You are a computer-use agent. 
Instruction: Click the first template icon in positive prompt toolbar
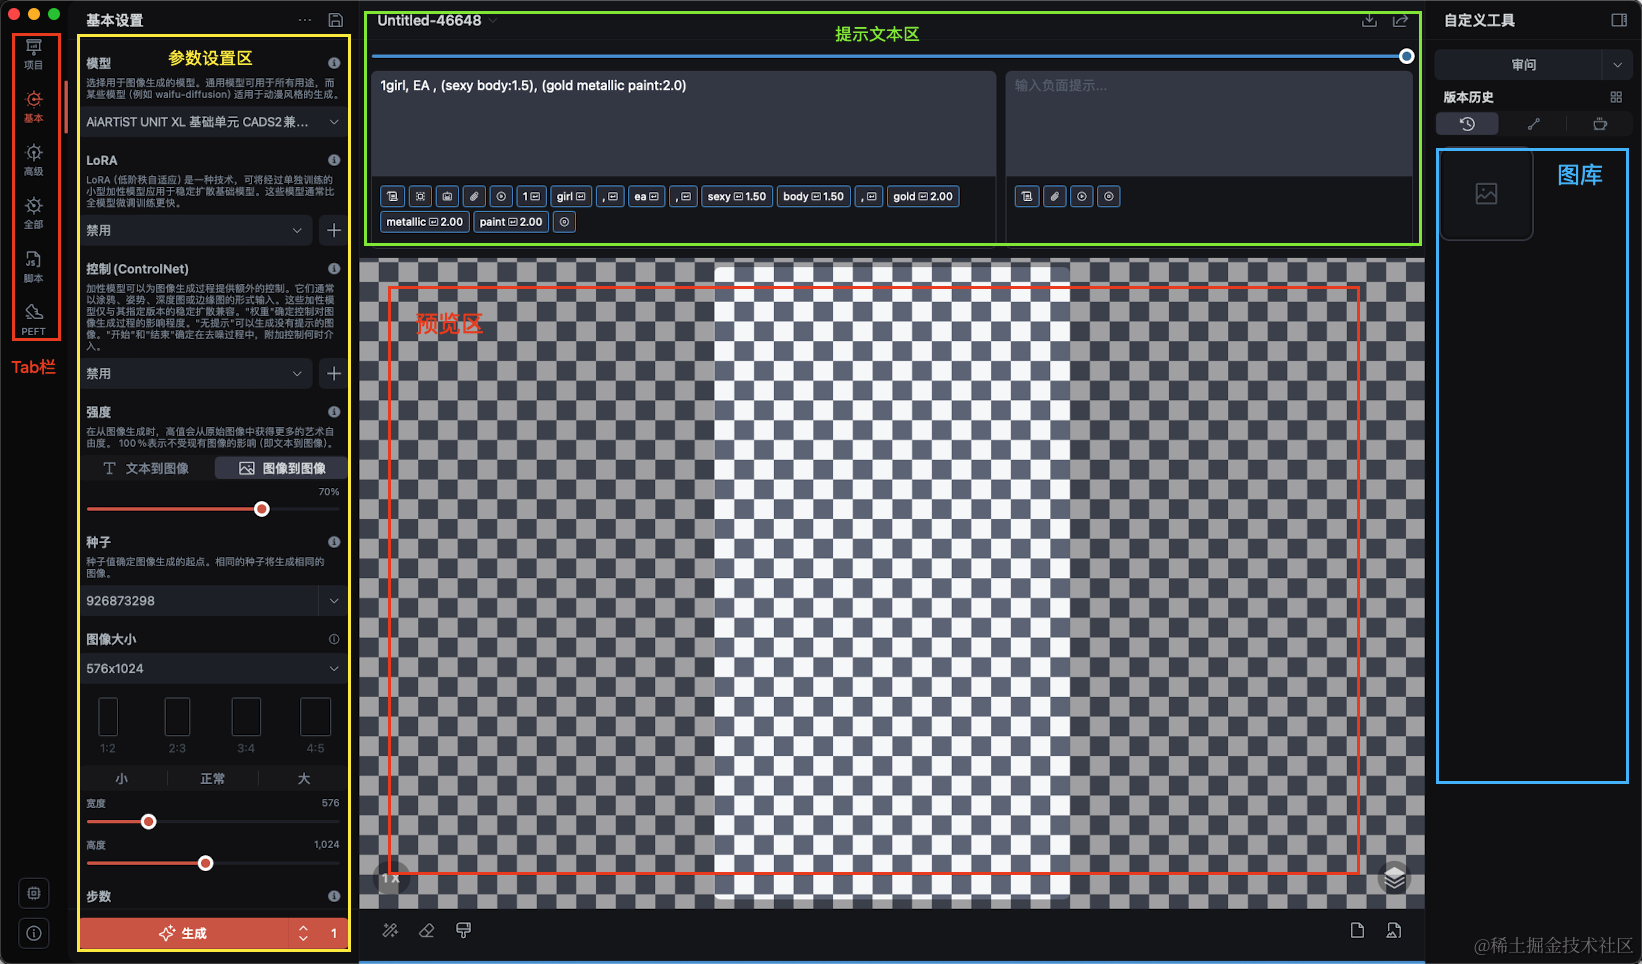click(392, 196)
